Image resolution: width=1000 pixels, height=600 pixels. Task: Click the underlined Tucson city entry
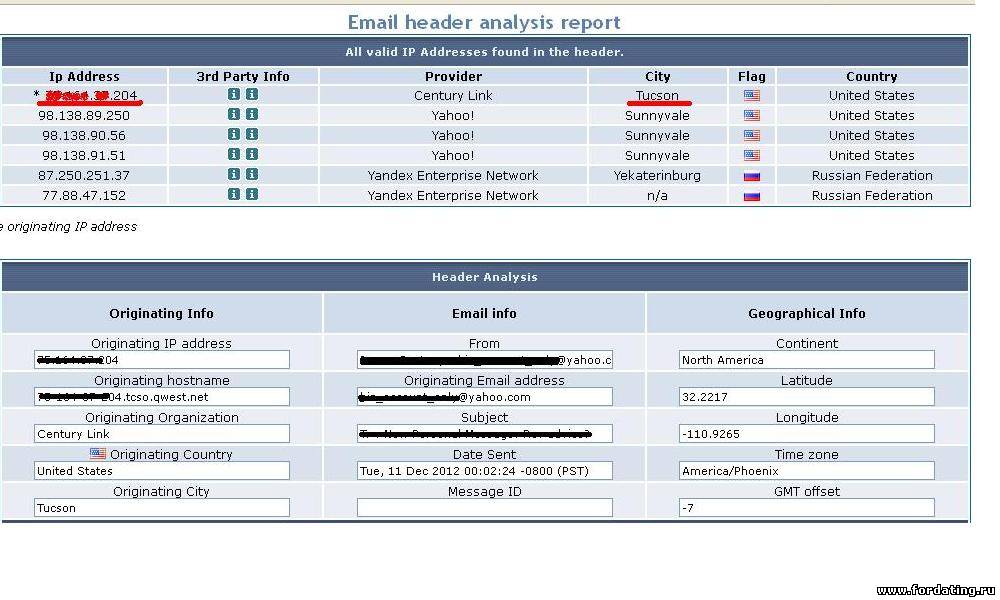coord(657,96)
